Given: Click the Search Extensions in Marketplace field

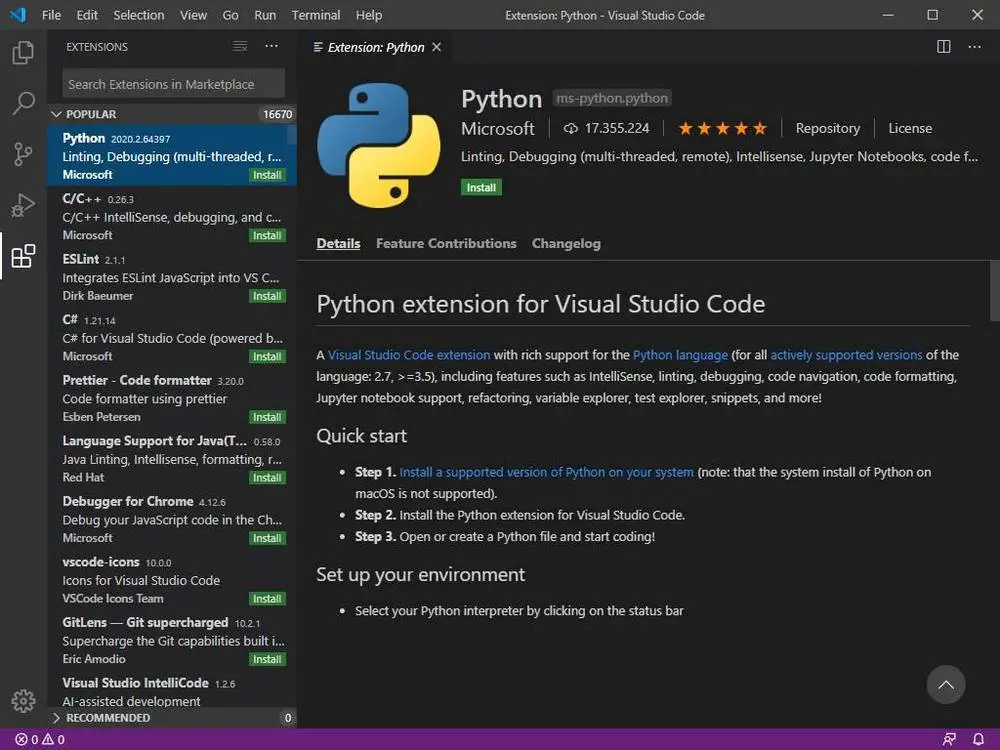Looking at the screenshot, I should coord(173,84).
